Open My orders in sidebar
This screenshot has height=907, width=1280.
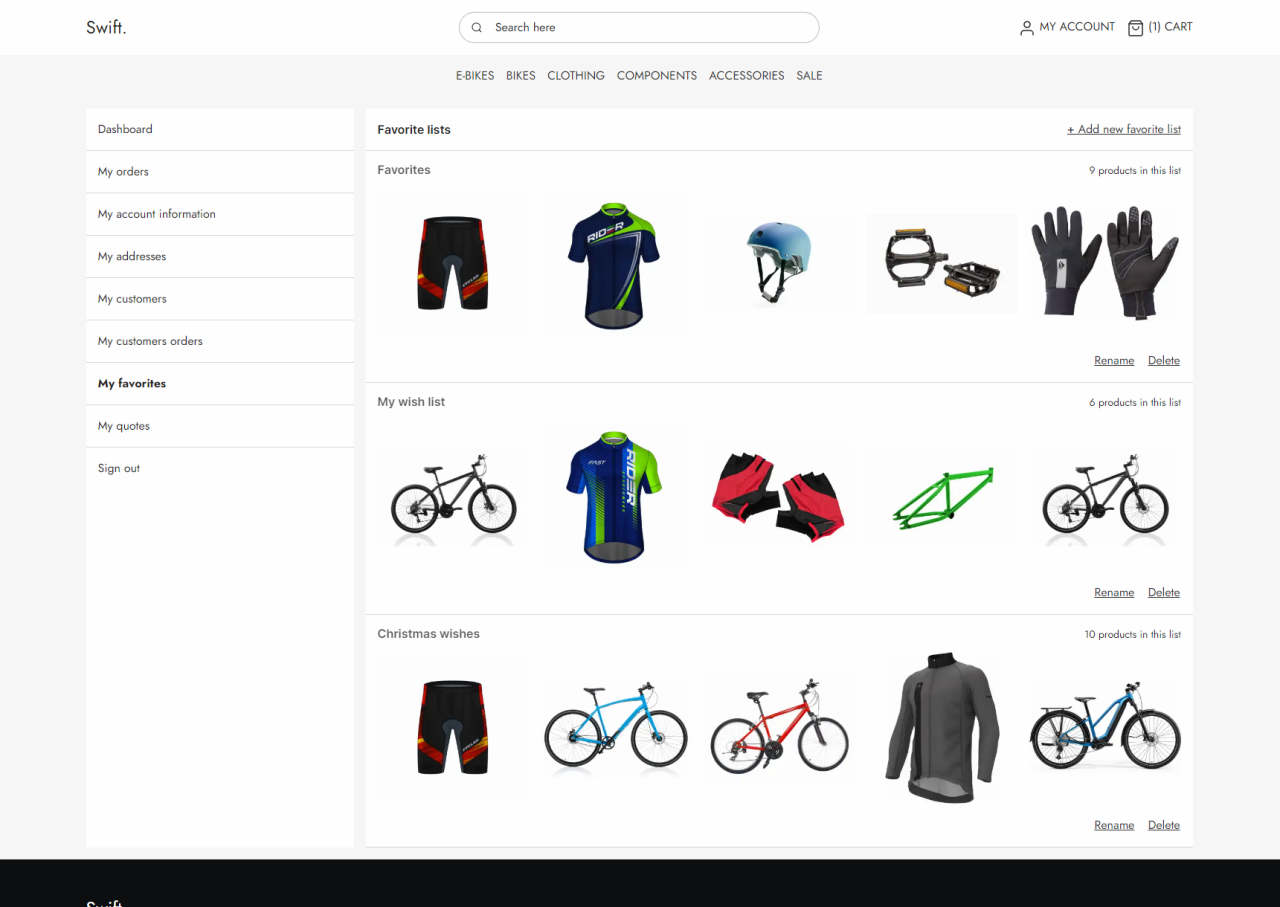click(x=123, y=172)
